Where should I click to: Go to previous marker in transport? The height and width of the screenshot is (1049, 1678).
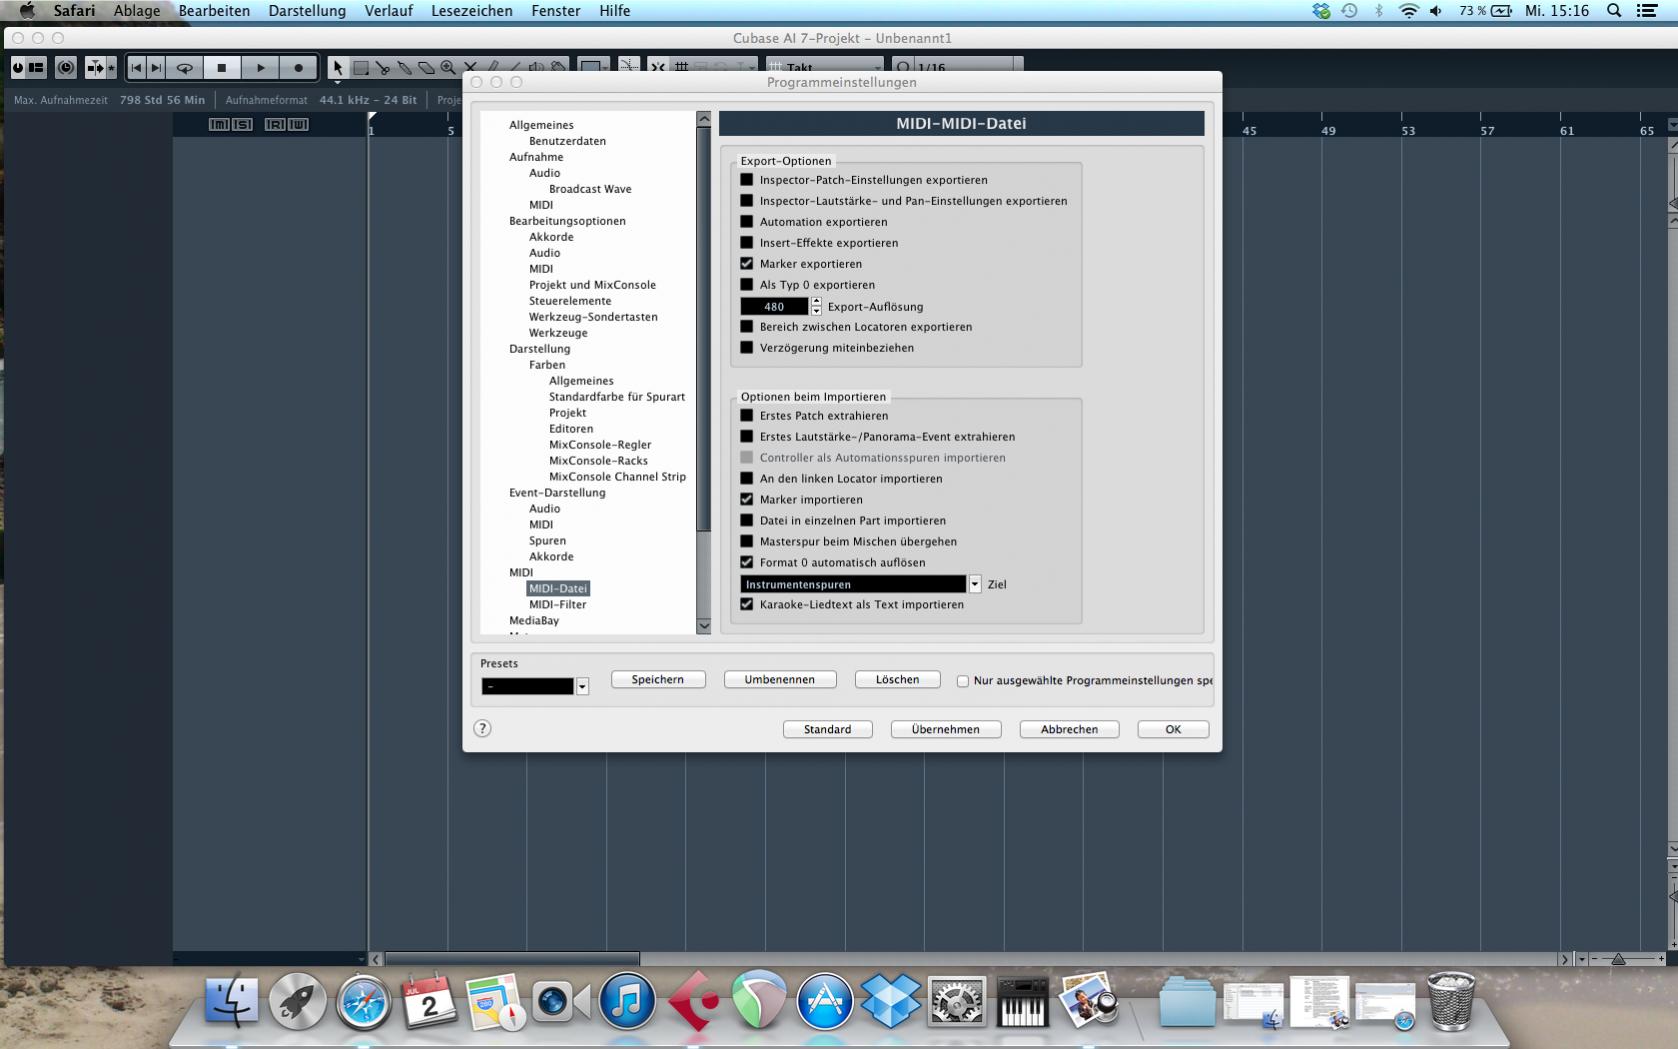137,68
